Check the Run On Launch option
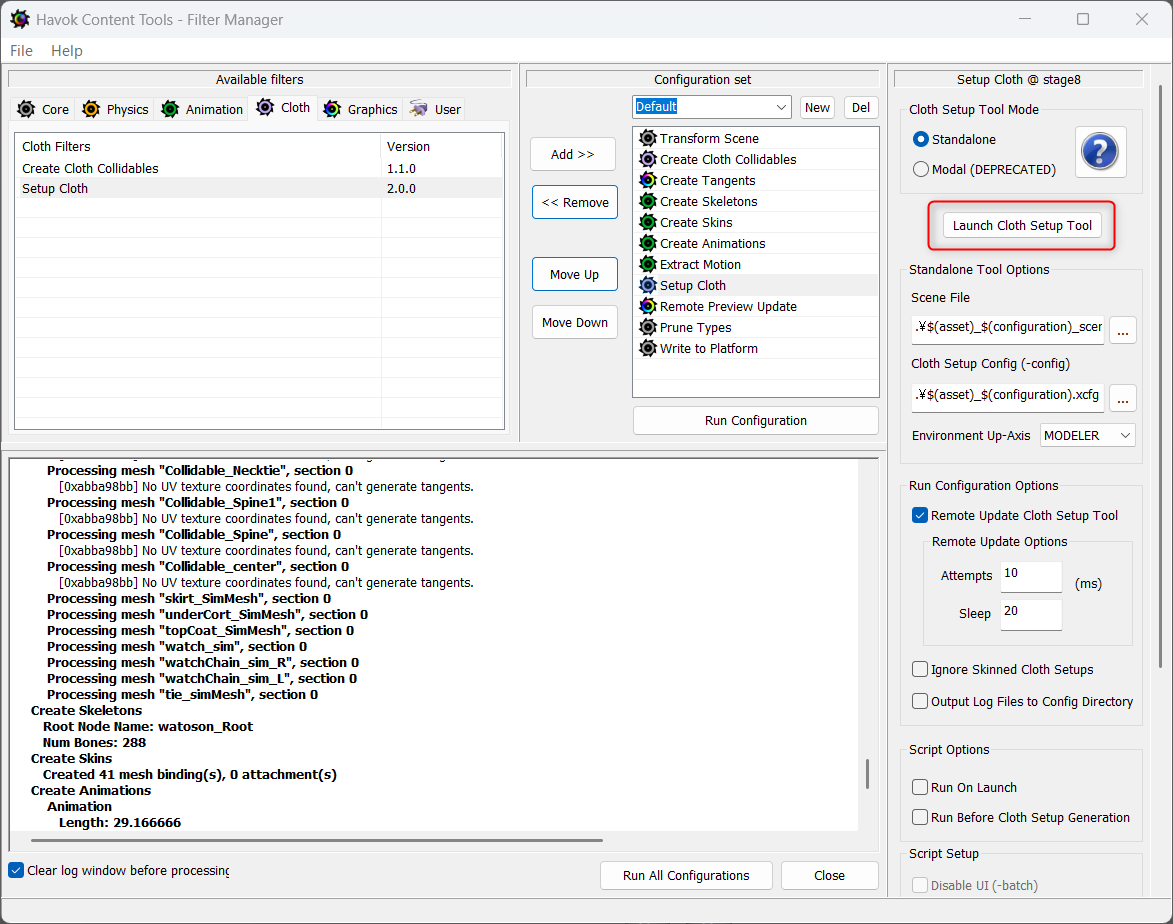1173x924 pixels. pyautogui.click(x=920, y=787)
